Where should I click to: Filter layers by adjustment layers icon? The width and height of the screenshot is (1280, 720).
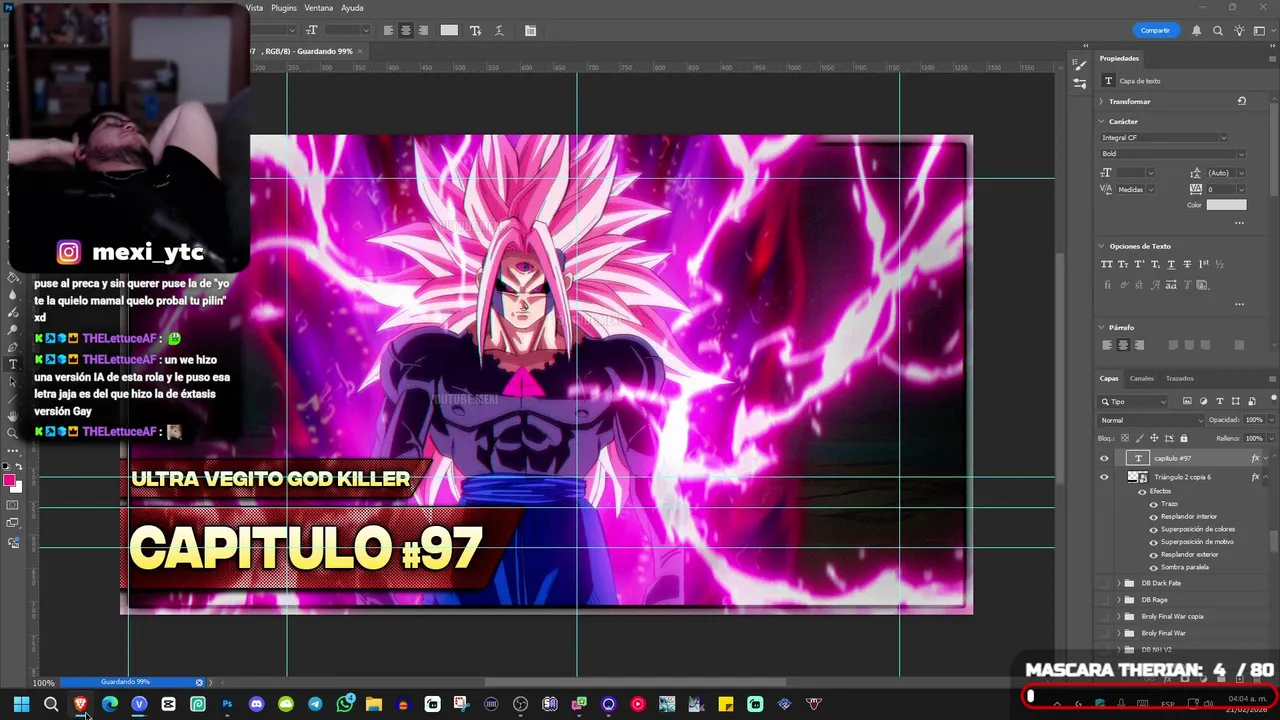(1203, 402)
